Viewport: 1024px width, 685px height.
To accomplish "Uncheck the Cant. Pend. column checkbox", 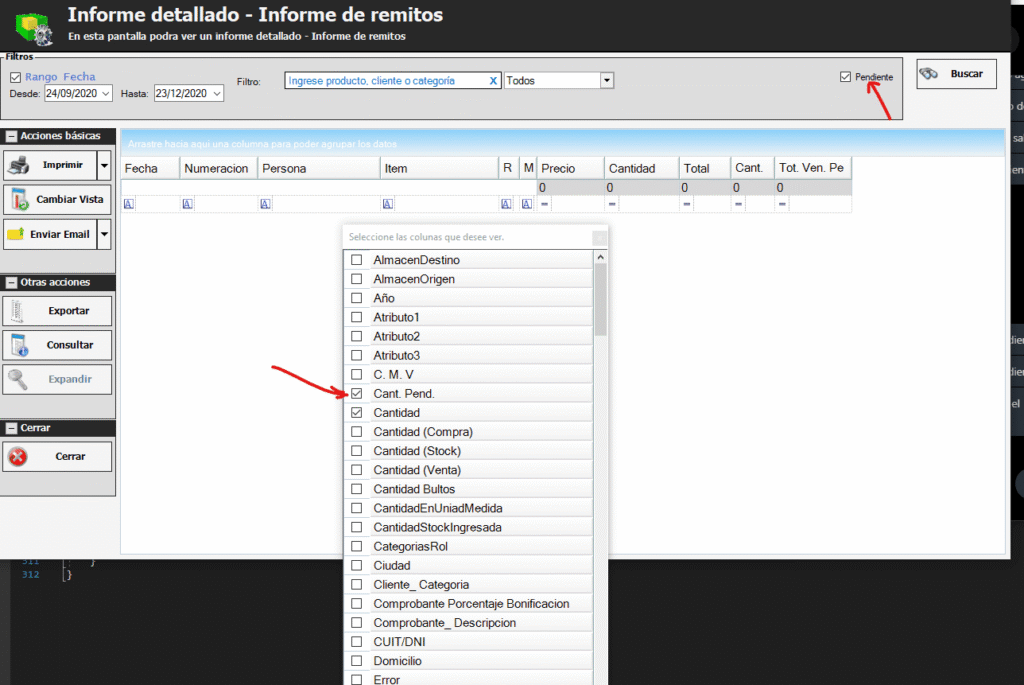I will click(x=356, y=394).
